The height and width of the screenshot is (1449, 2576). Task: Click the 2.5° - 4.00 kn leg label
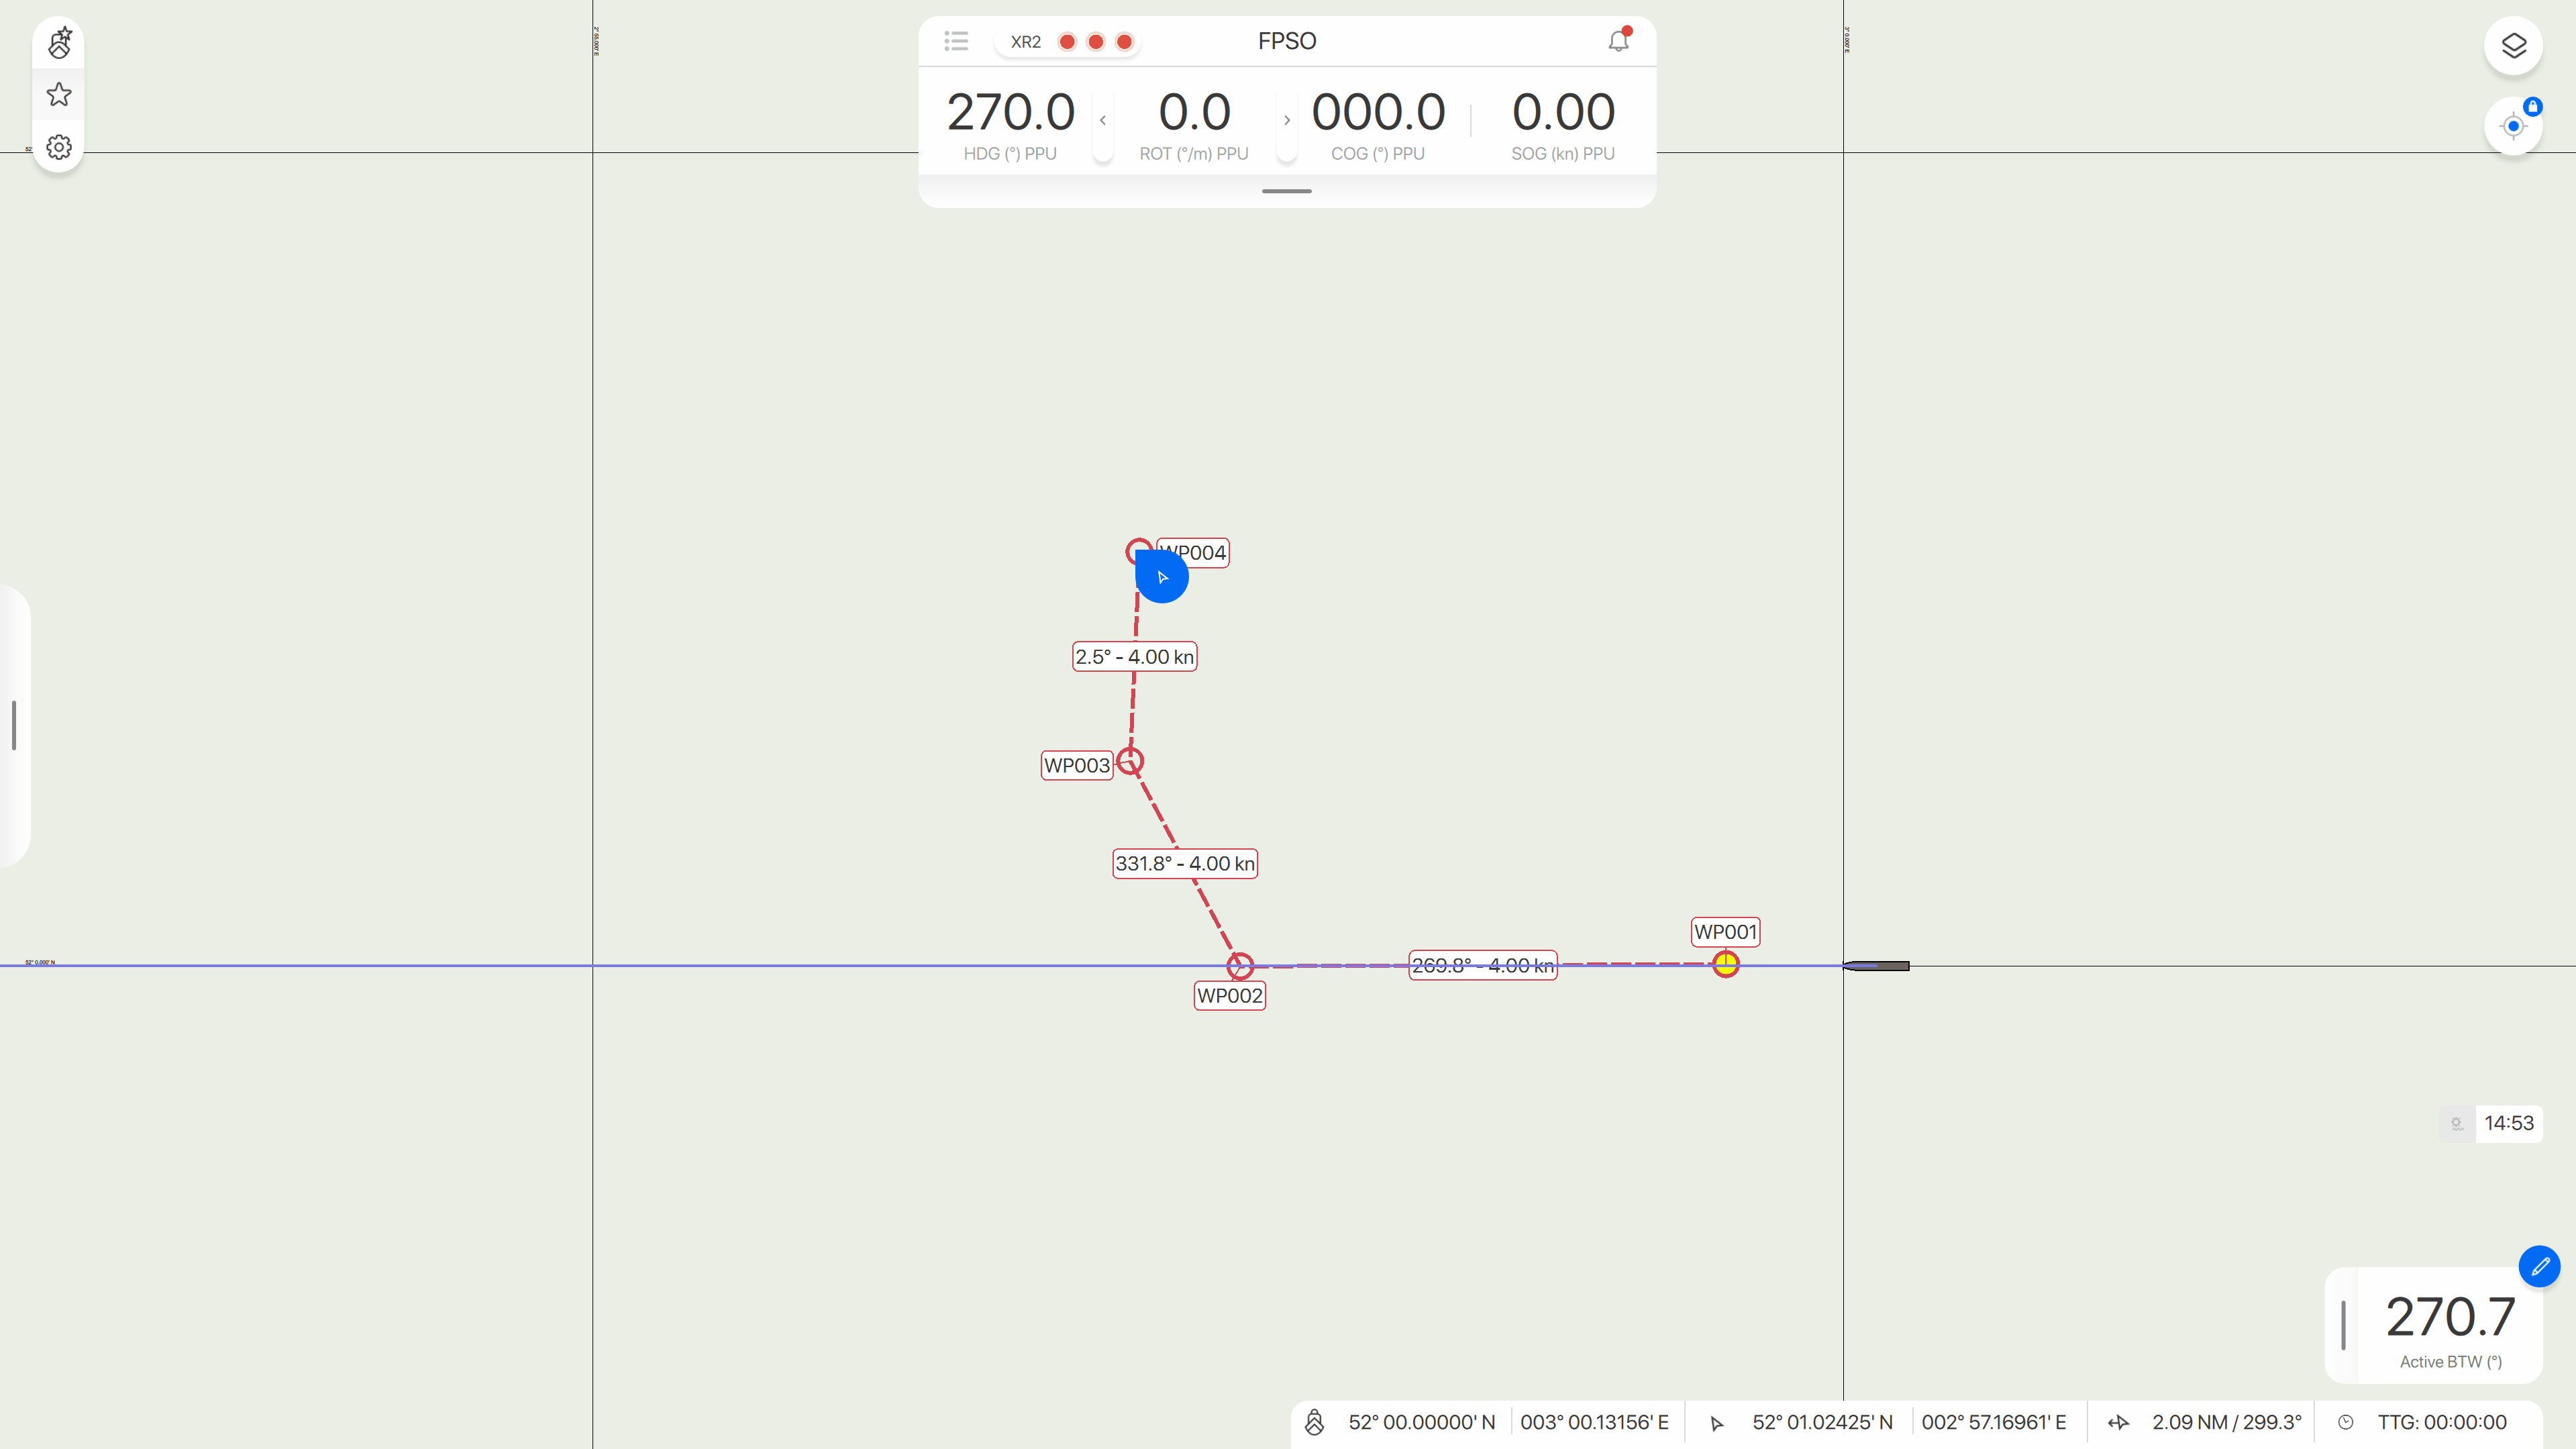point(1134,657)
